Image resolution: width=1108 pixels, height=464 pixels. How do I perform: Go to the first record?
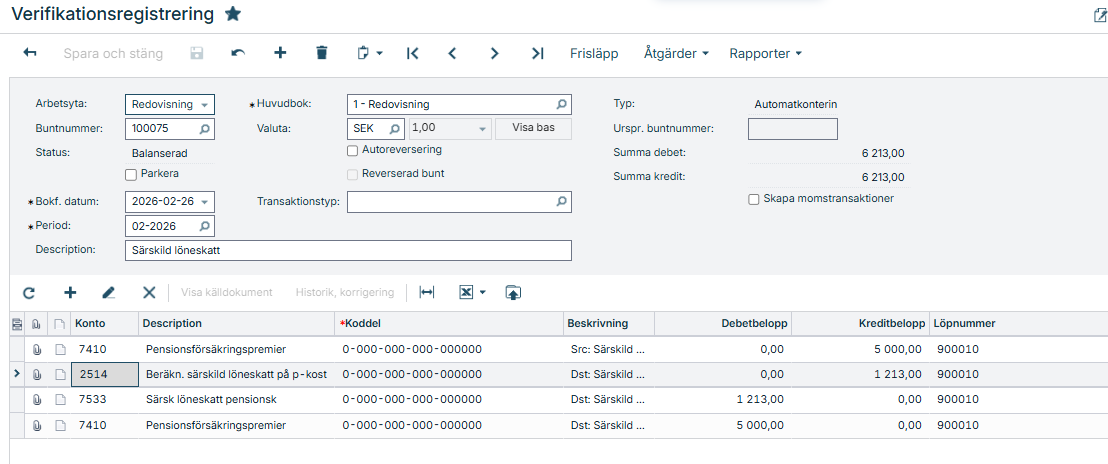tap(412, 53)
